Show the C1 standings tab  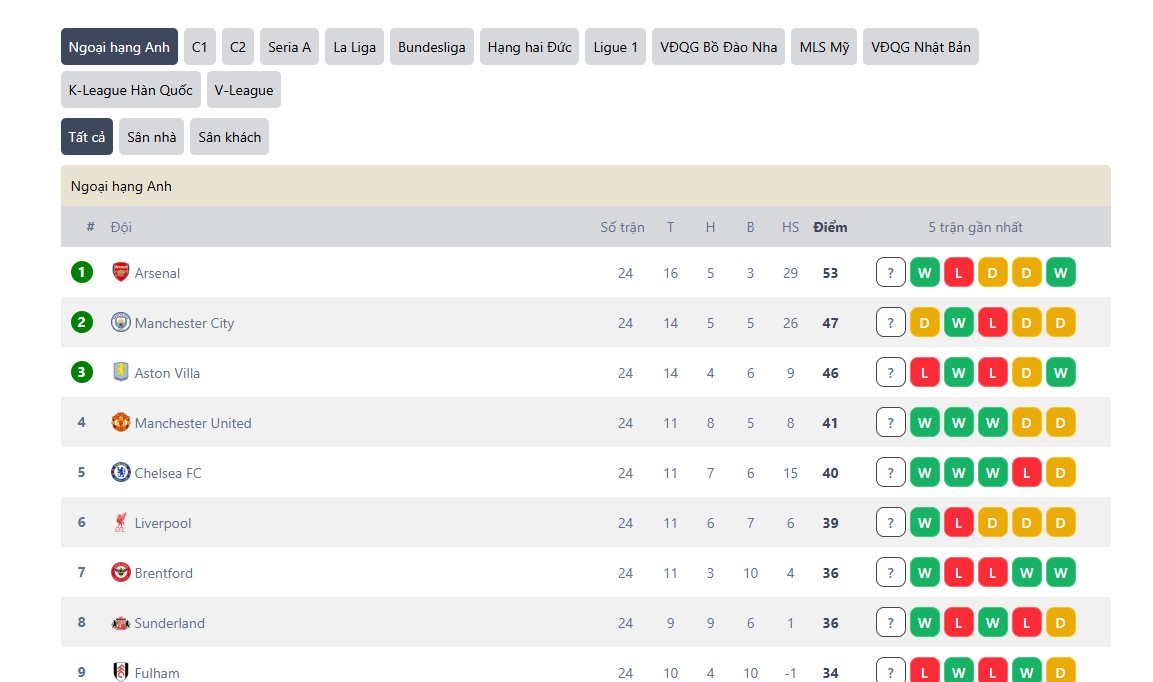click(200, 47)
